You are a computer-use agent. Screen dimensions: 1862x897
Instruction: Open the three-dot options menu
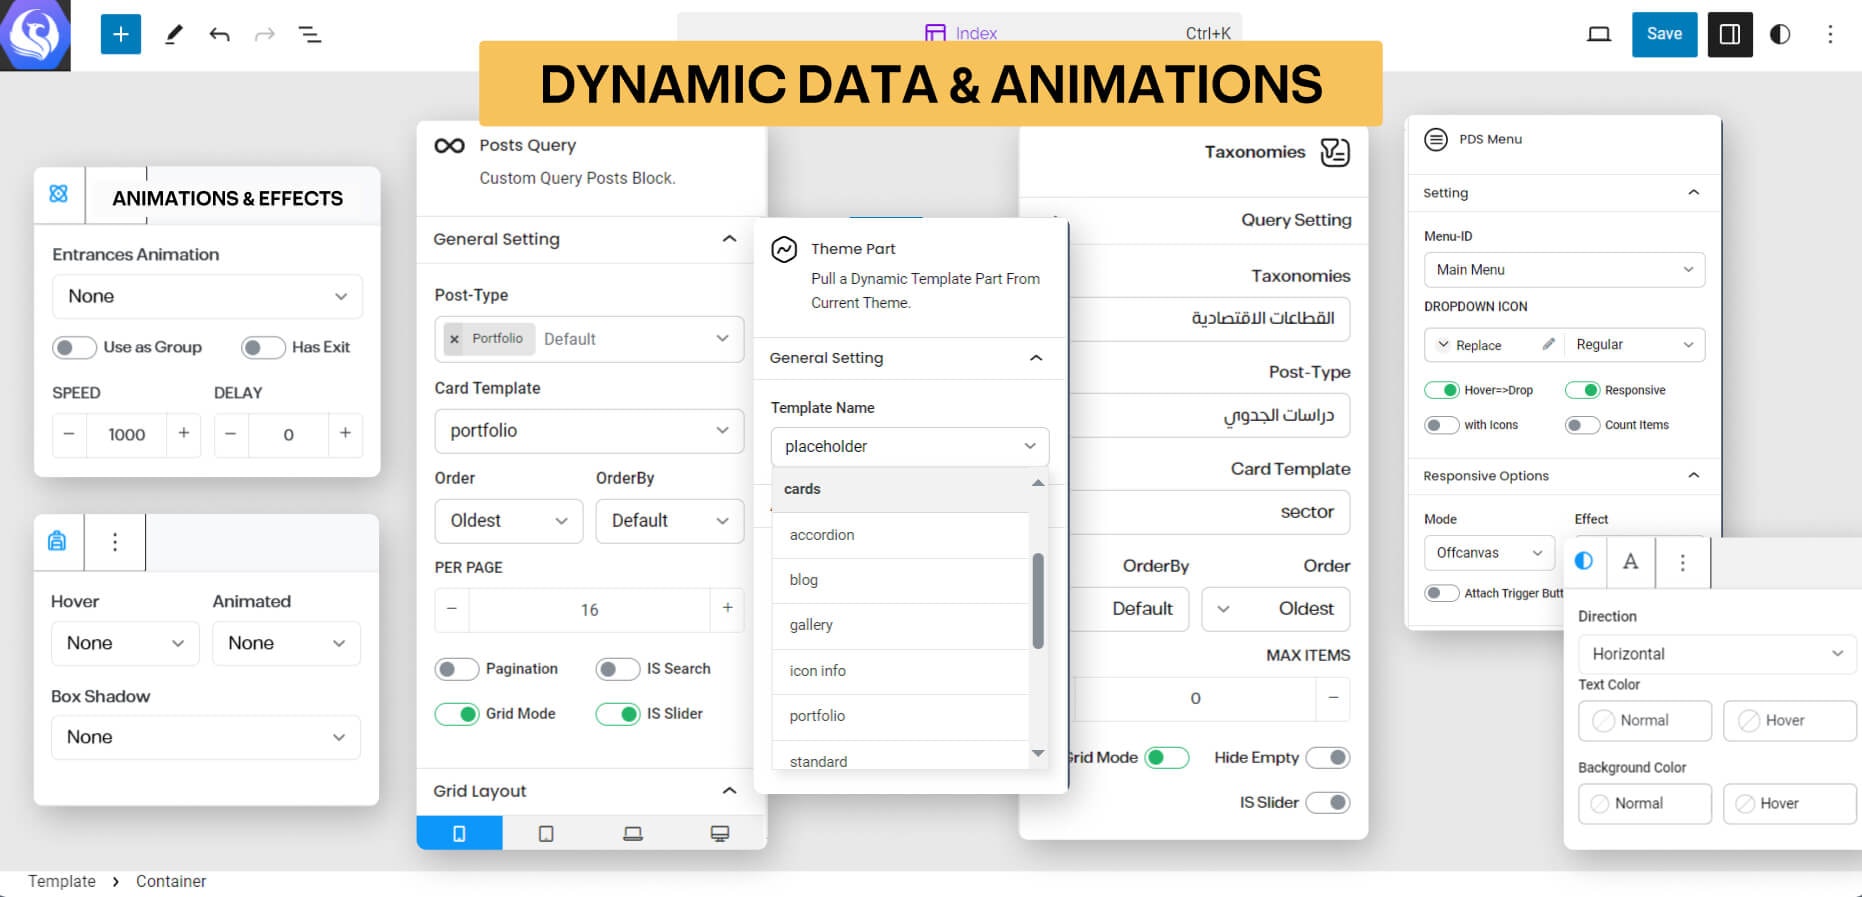pyautogui.click(x=1830, y=34)
